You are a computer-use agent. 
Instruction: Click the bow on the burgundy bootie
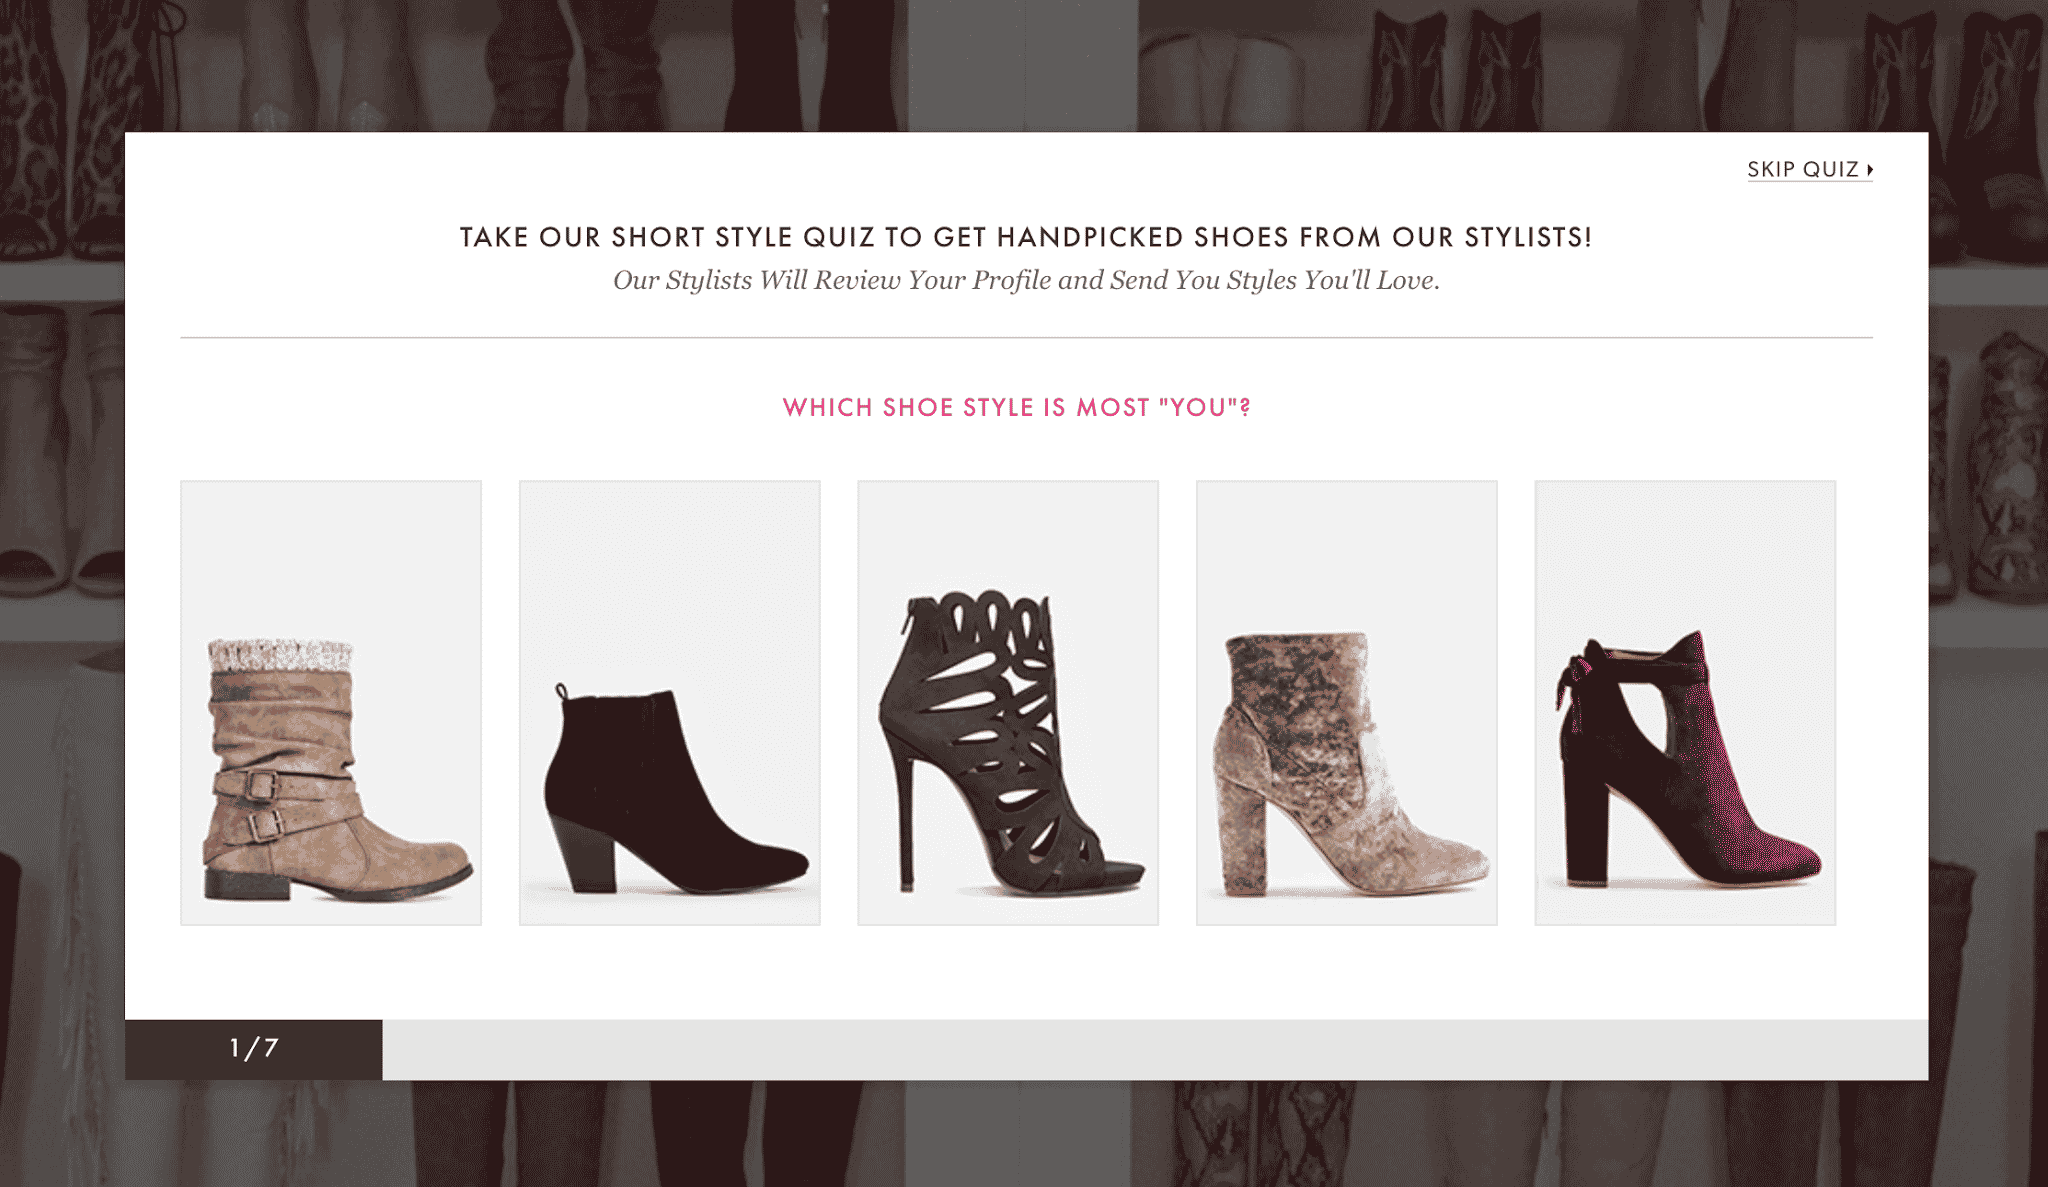[x=1575, y=682]
